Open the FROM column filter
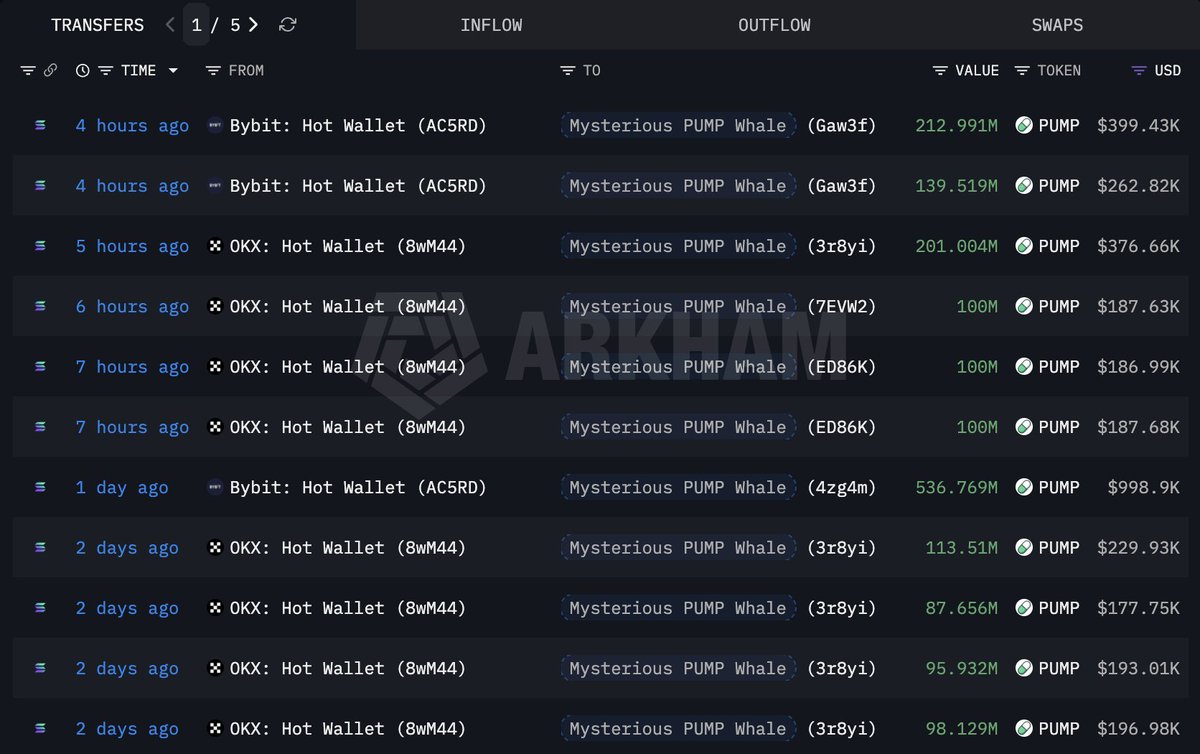This screenshot has width=1200, height=754. pos(213,71)
